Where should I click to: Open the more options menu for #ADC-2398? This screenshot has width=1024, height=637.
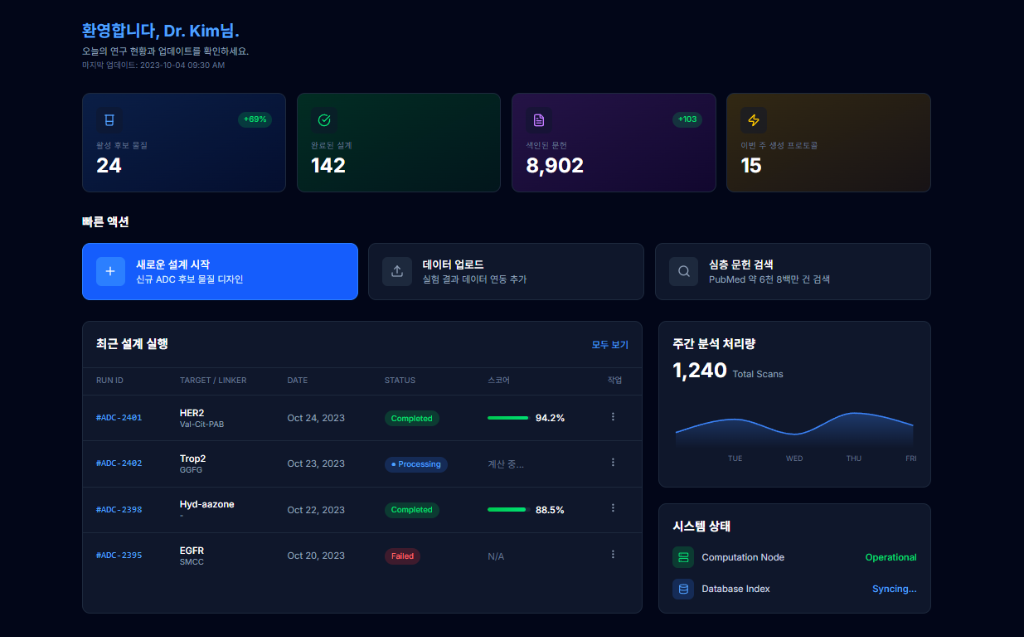click(613, 509)
